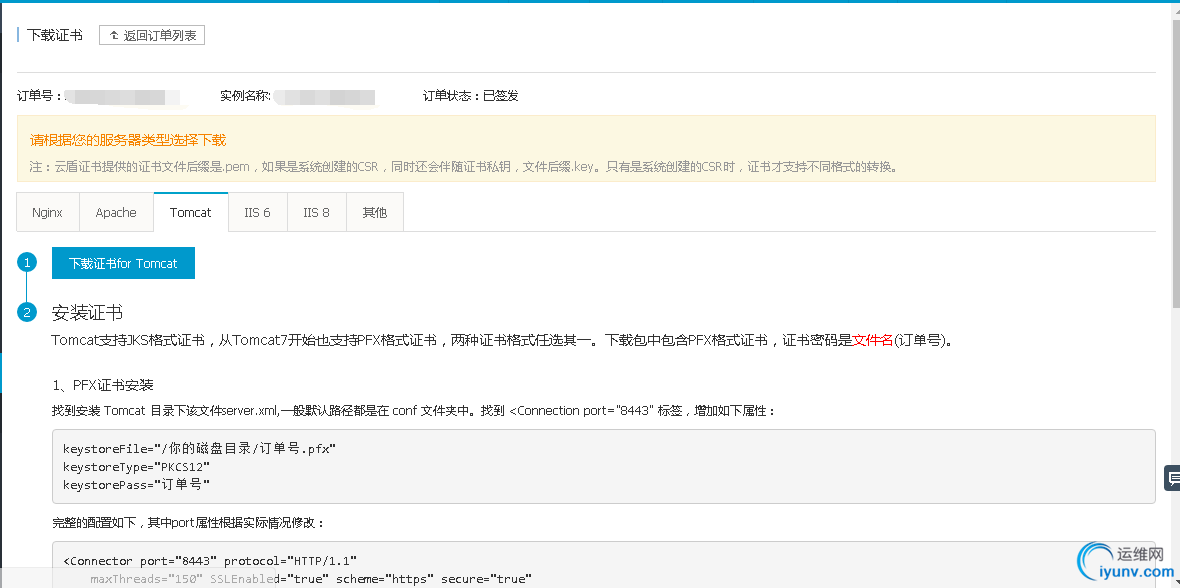Open the IIS 6 tab
Viewport: 1180px width, 588px height.
257,212
